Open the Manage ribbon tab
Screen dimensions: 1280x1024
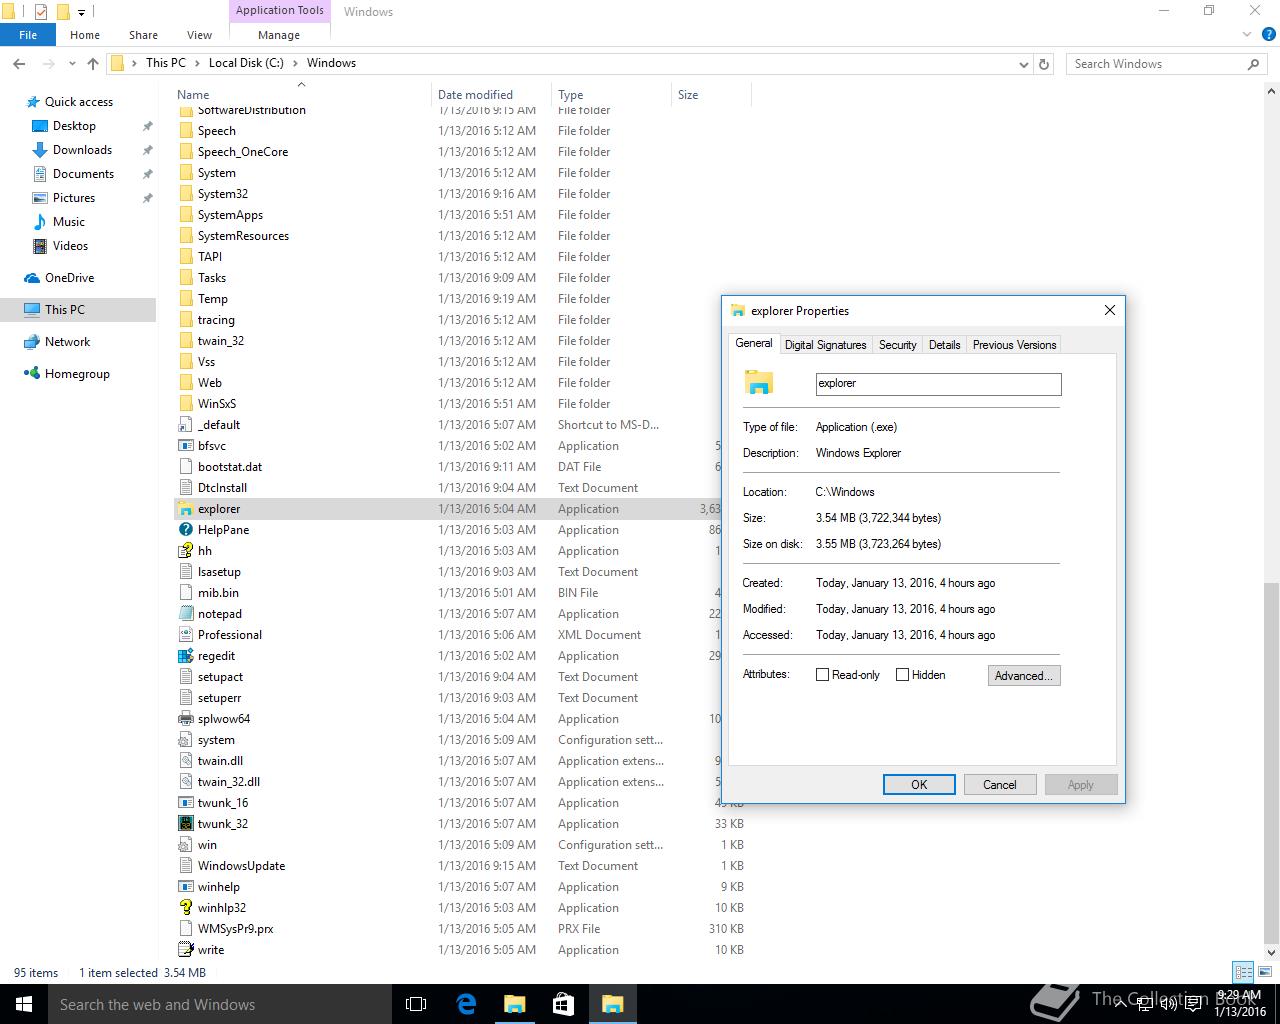pos(279,35)
